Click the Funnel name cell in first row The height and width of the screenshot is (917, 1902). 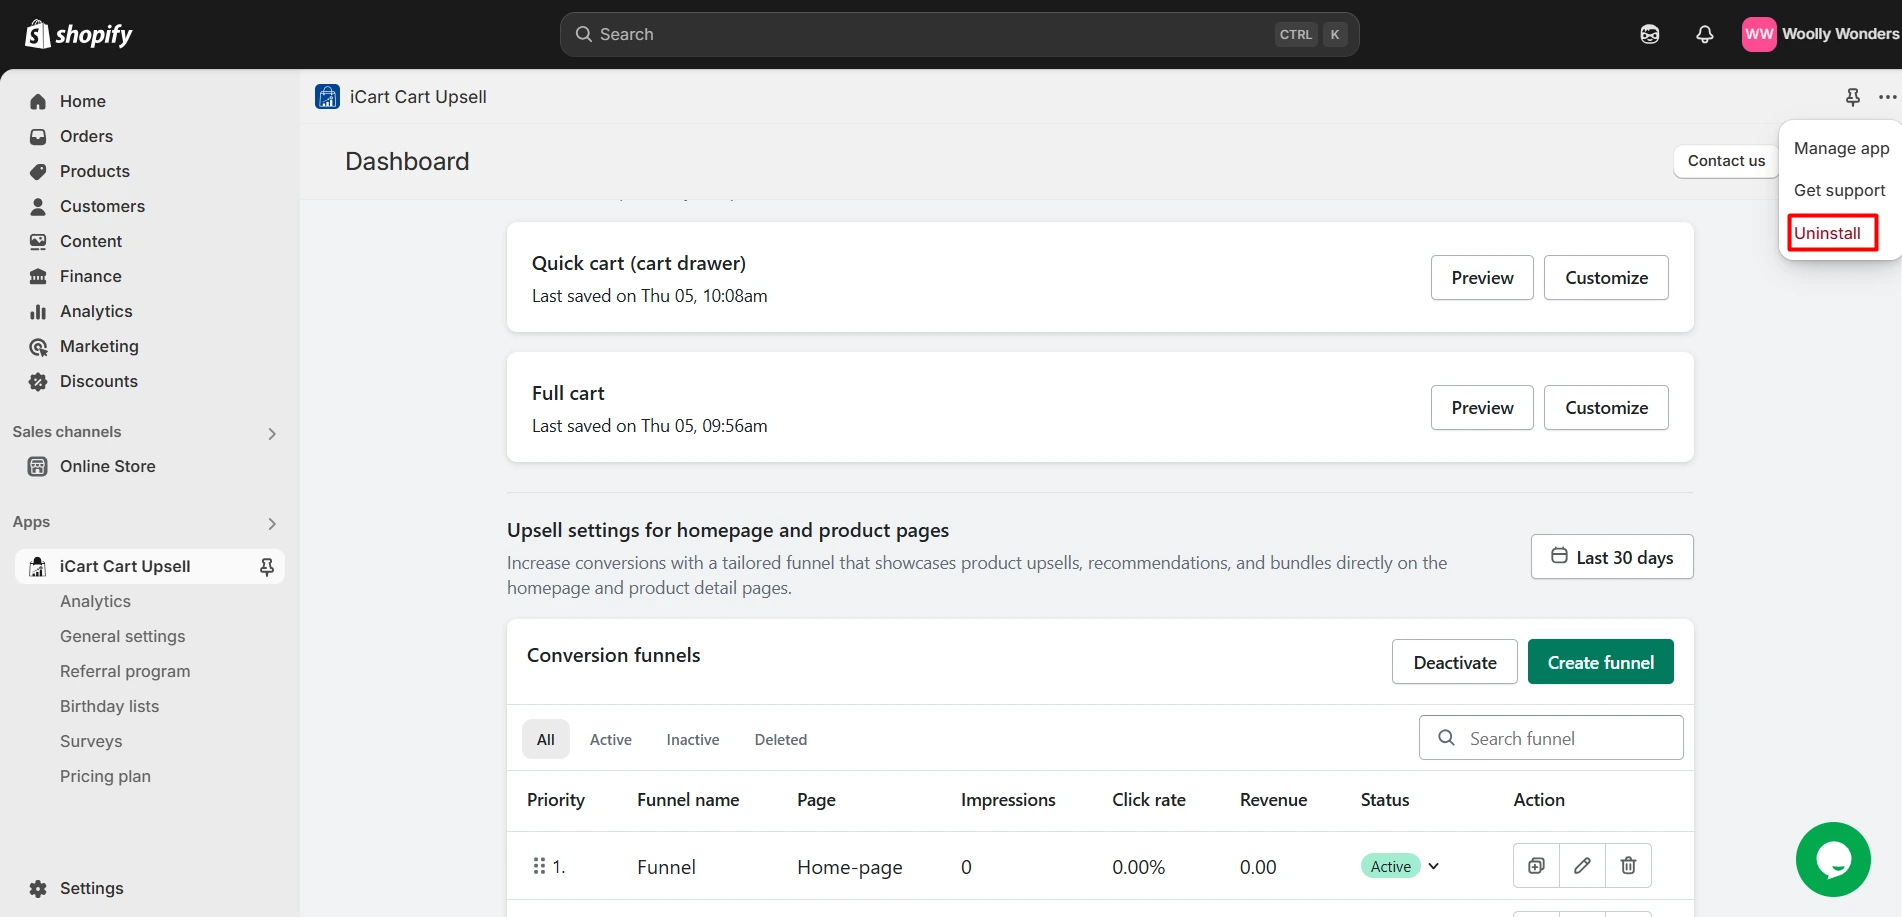(x=666, y=867)
